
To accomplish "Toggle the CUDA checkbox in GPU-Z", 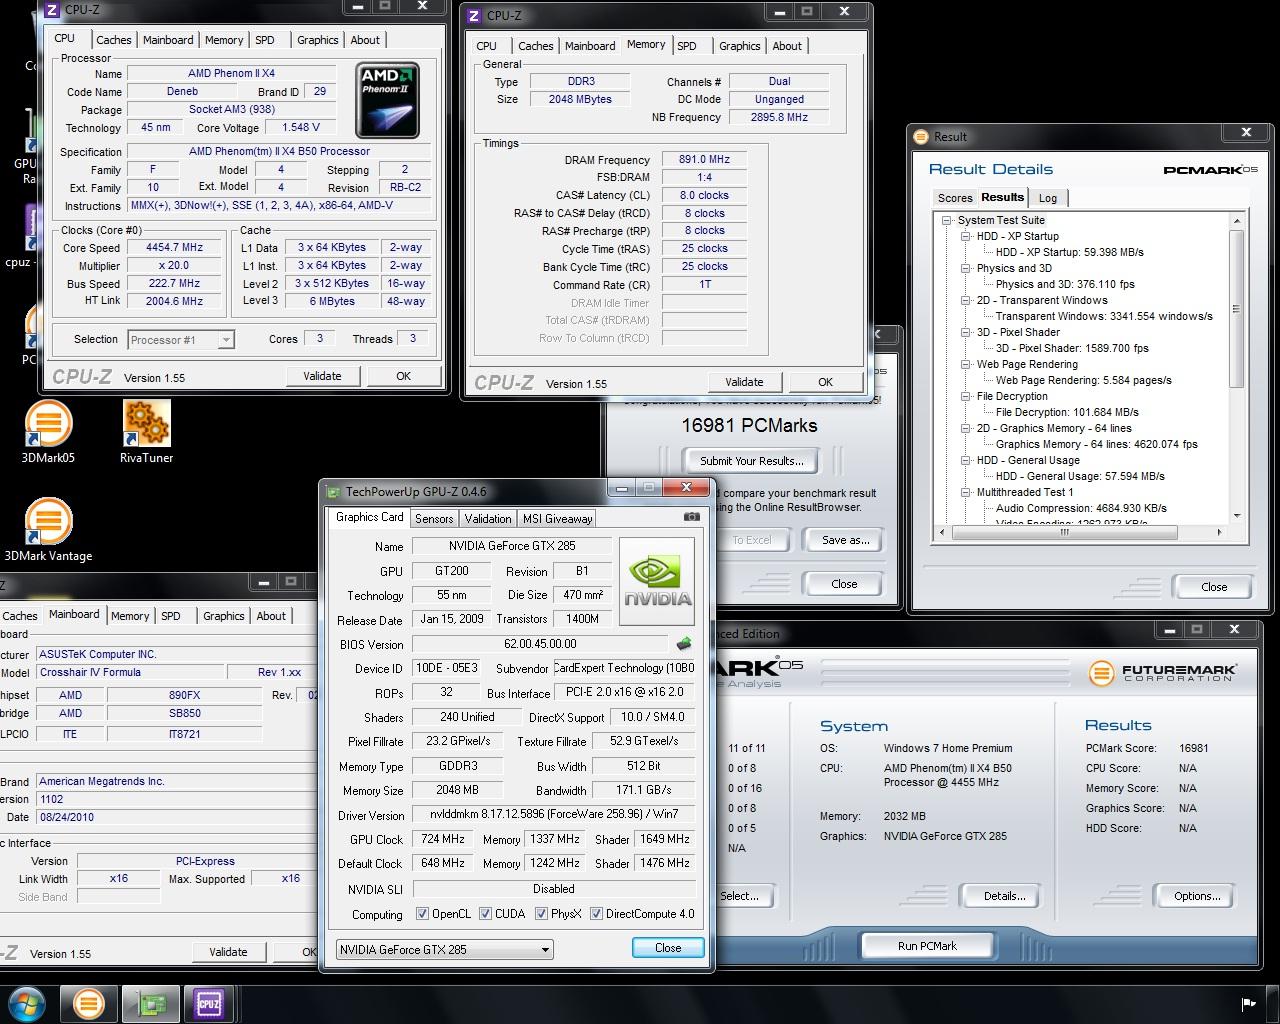I will coord(485,914).
